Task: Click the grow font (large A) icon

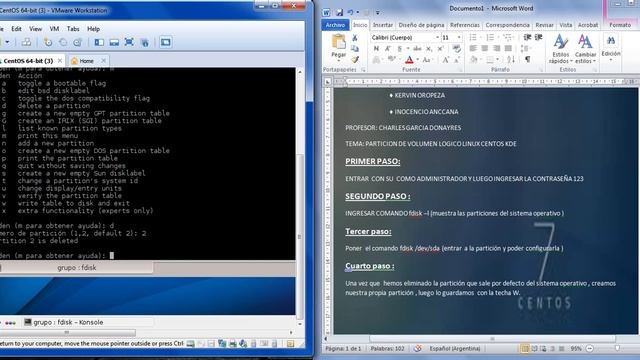Action: tap(445, 60)
